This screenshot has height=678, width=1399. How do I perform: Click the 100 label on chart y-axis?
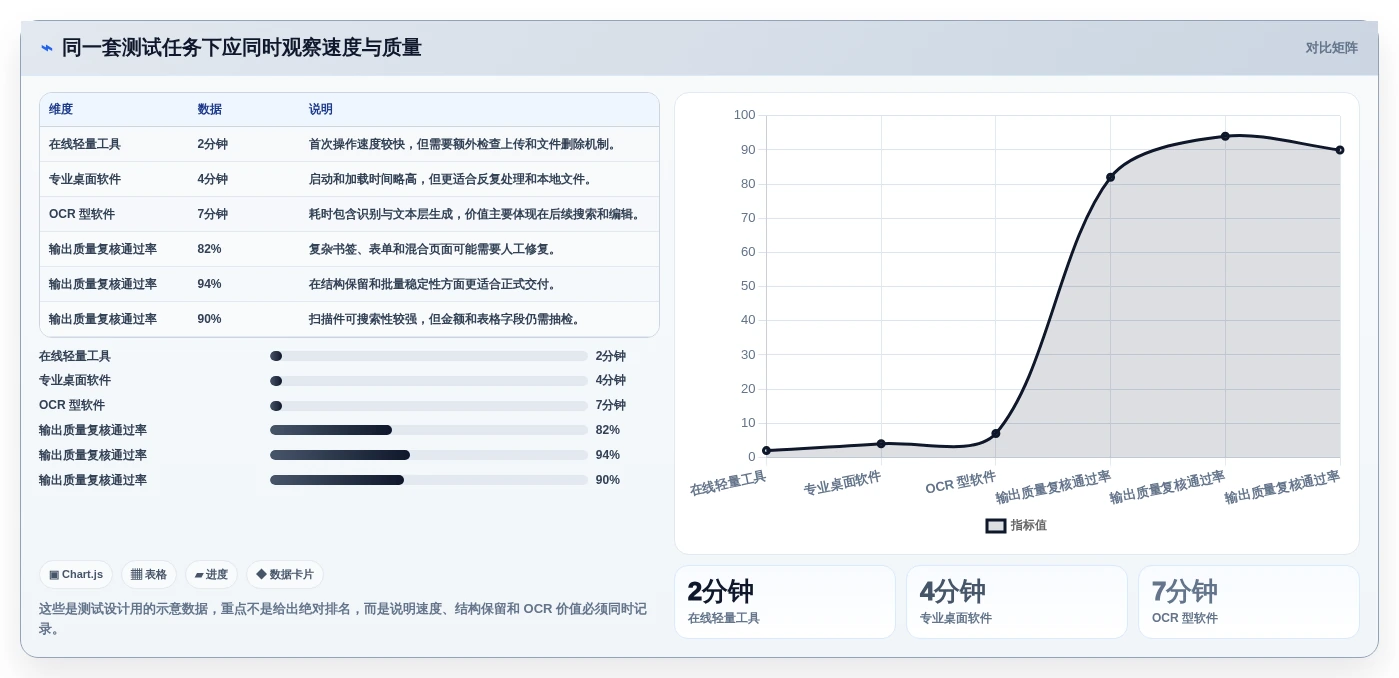[x=744, y=115]
